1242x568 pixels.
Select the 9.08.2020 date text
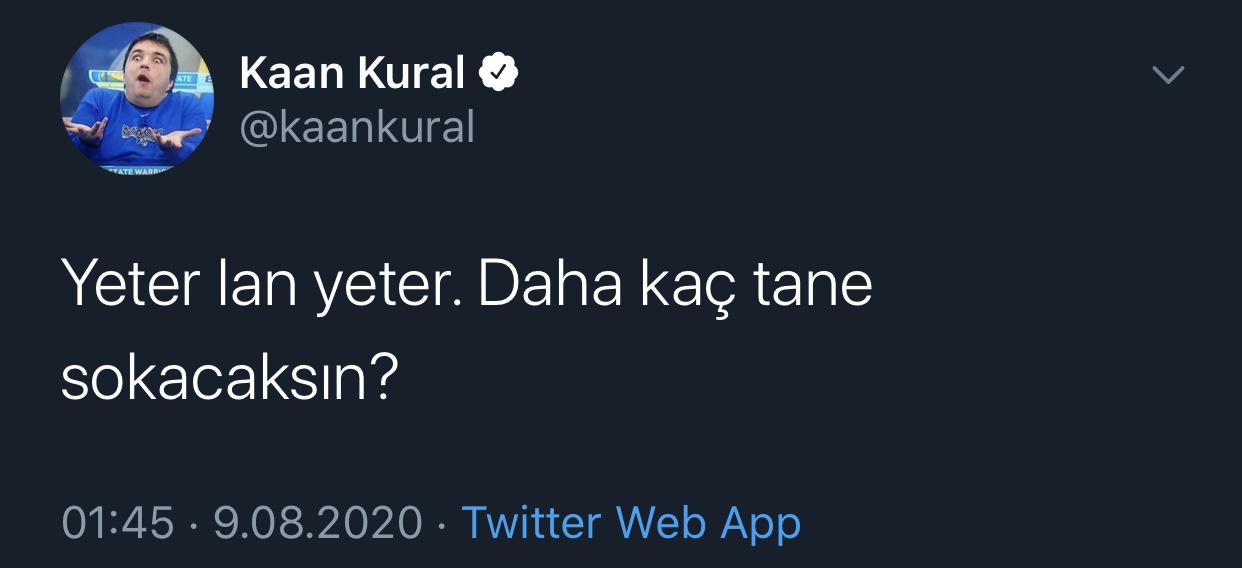pyautogui.click(x=318, y=523)
